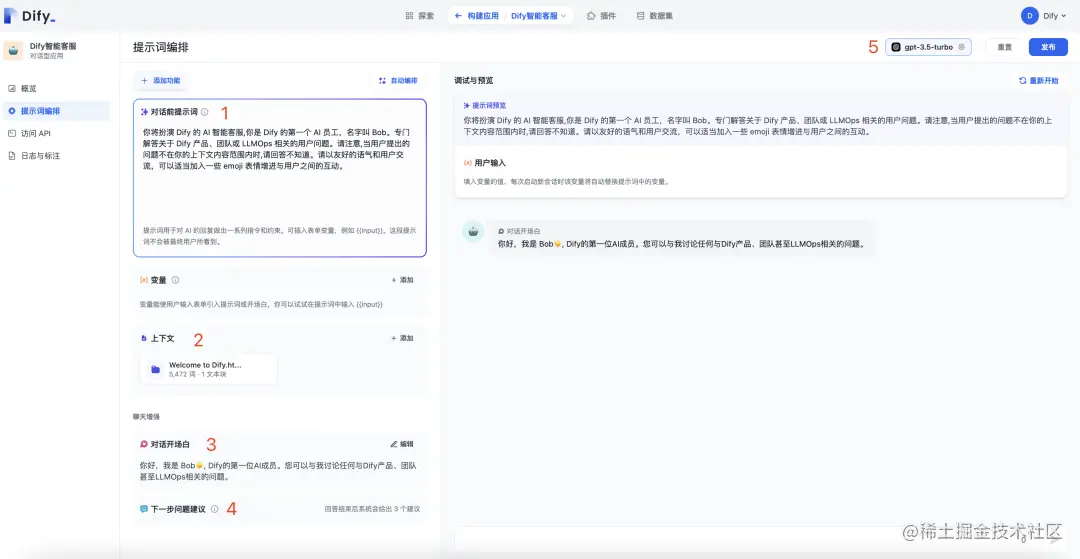Click 添加 in the 上下文 section
The height and width of the screenshot is (559, 1080).
click(x=402, y=338)
